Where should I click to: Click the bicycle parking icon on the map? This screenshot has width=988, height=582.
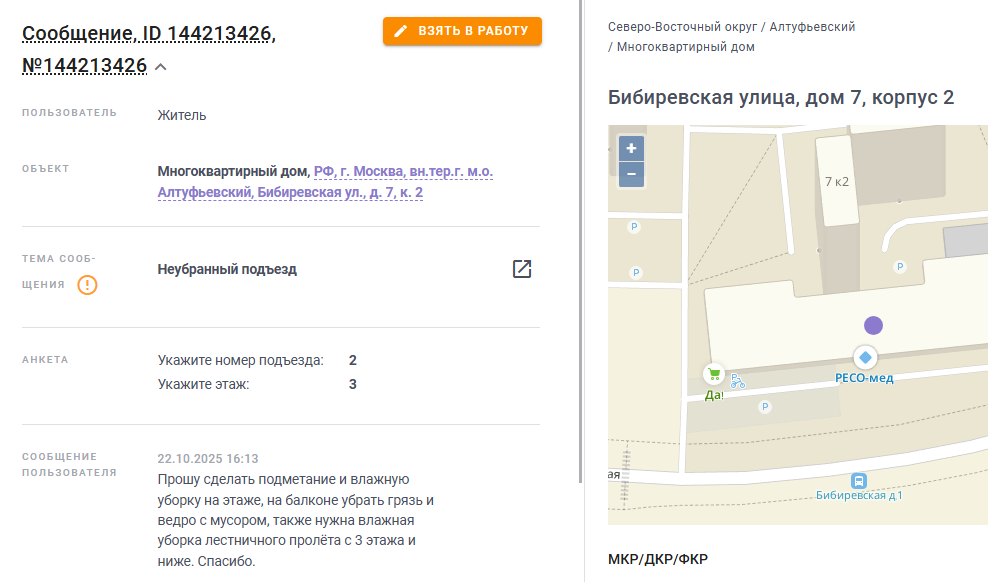click(737, 380)
